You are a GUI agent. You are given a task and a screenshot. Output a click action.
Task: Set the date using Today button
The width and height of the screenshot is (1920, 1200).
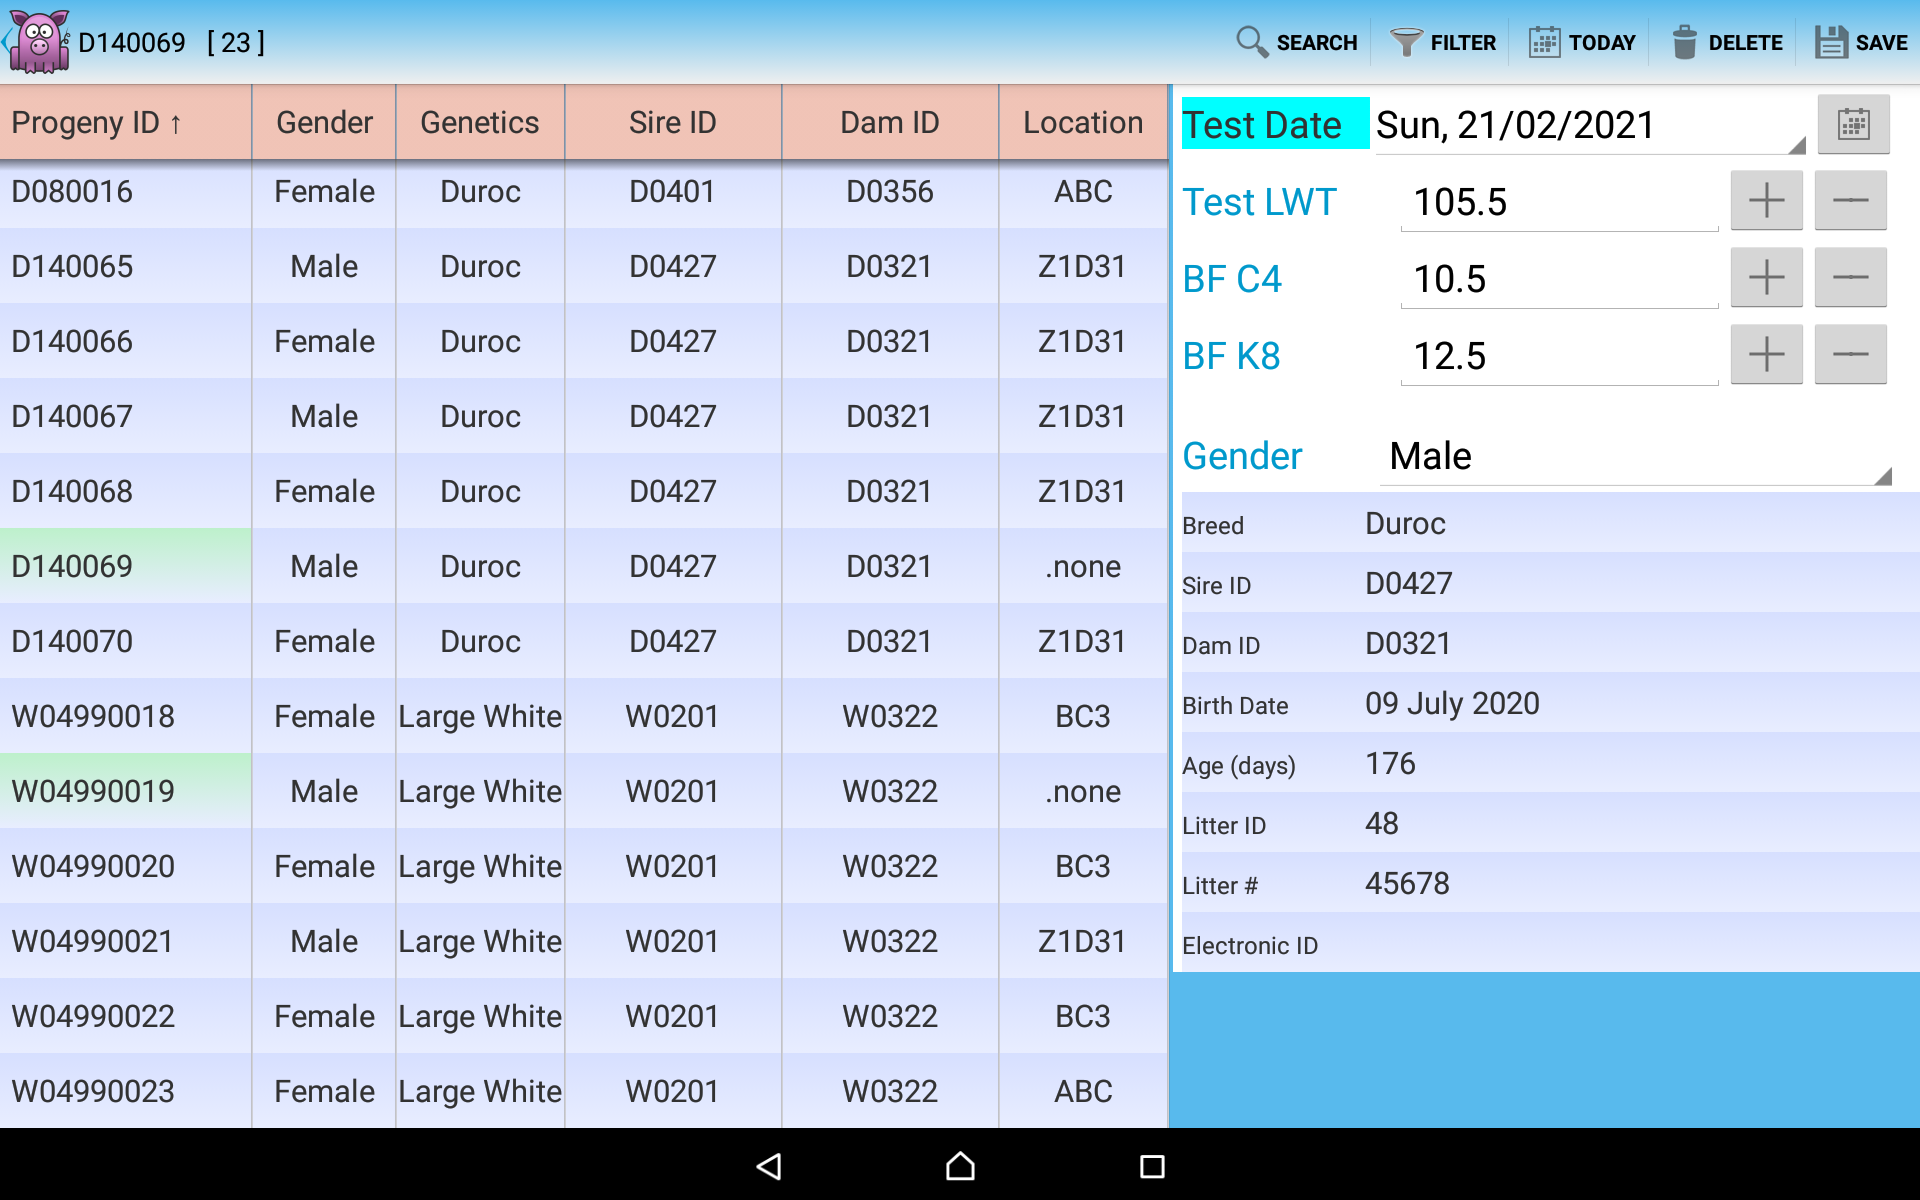click(x=1582, y=42)
